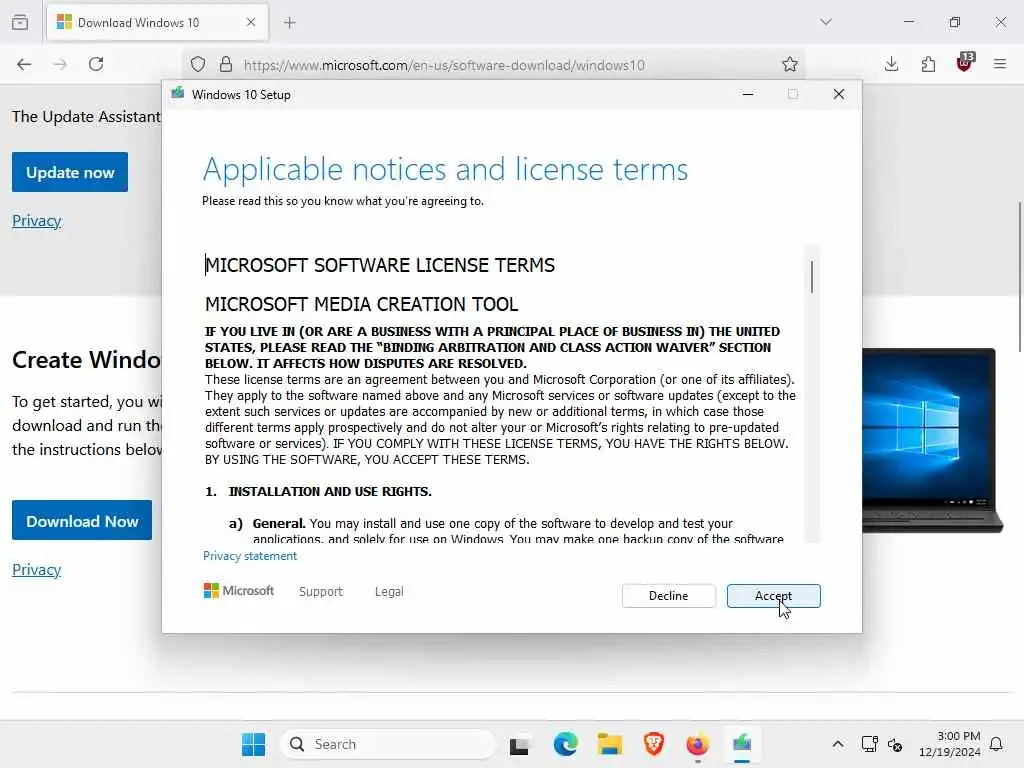Click the 'MICROSOFT SOFTWARE LICENSE TERMS' heading
This screenshot has height=768, width=1024.
[380, 265]
